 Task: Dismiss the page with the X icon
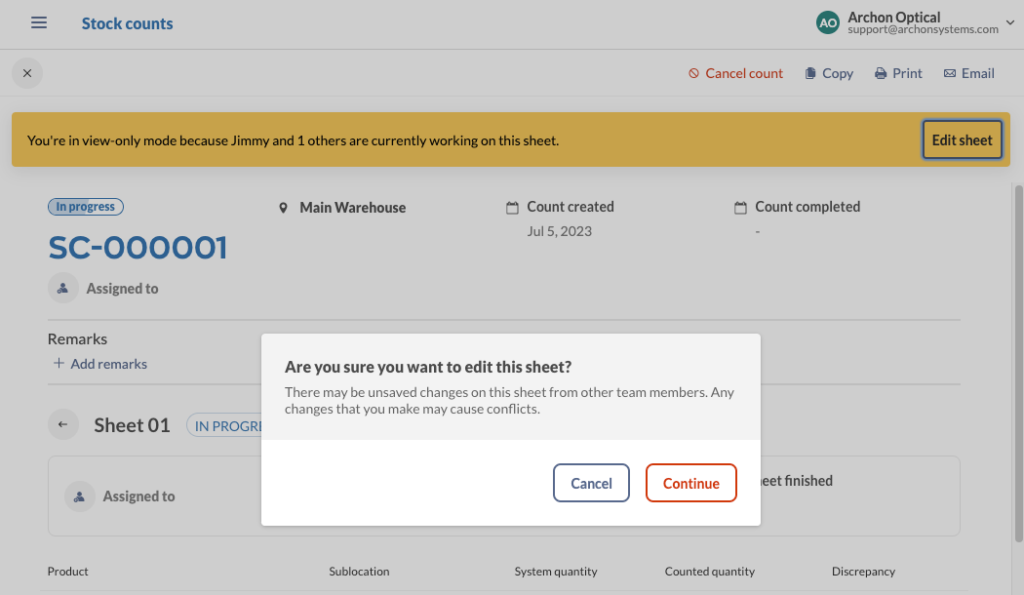(x=27, y=72)
